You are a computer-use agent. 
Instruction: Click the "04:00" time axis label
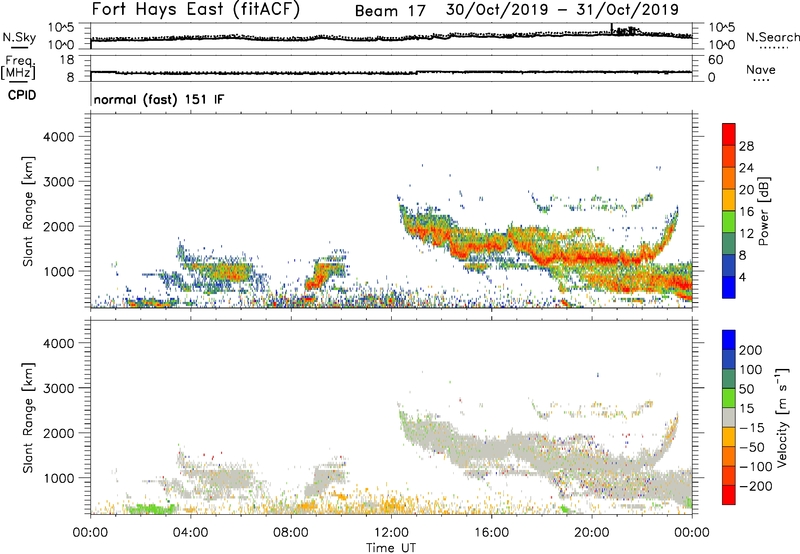coord(190,533)
